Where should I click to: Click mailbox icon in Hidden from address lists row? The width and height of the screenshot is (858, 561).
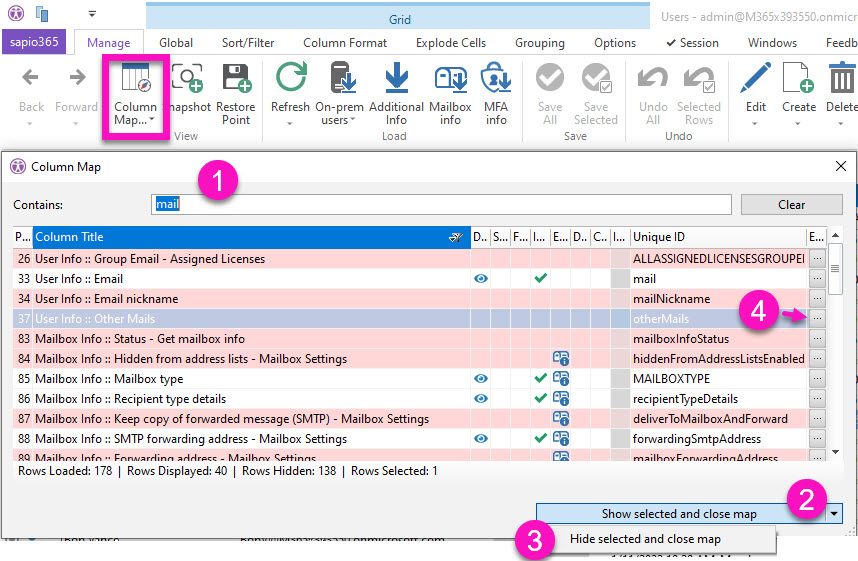tap(561, 358)
